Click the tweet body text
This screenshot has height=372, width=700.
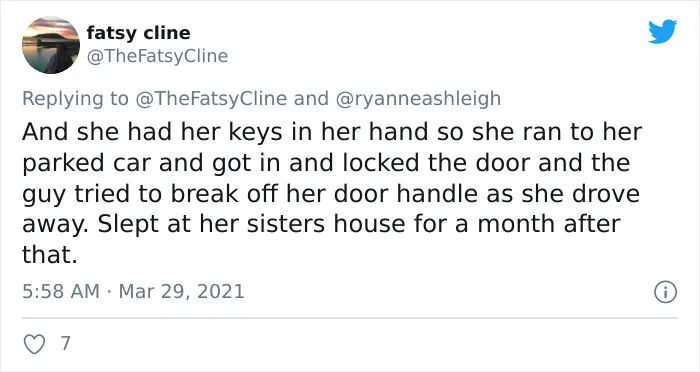point(332,193)
